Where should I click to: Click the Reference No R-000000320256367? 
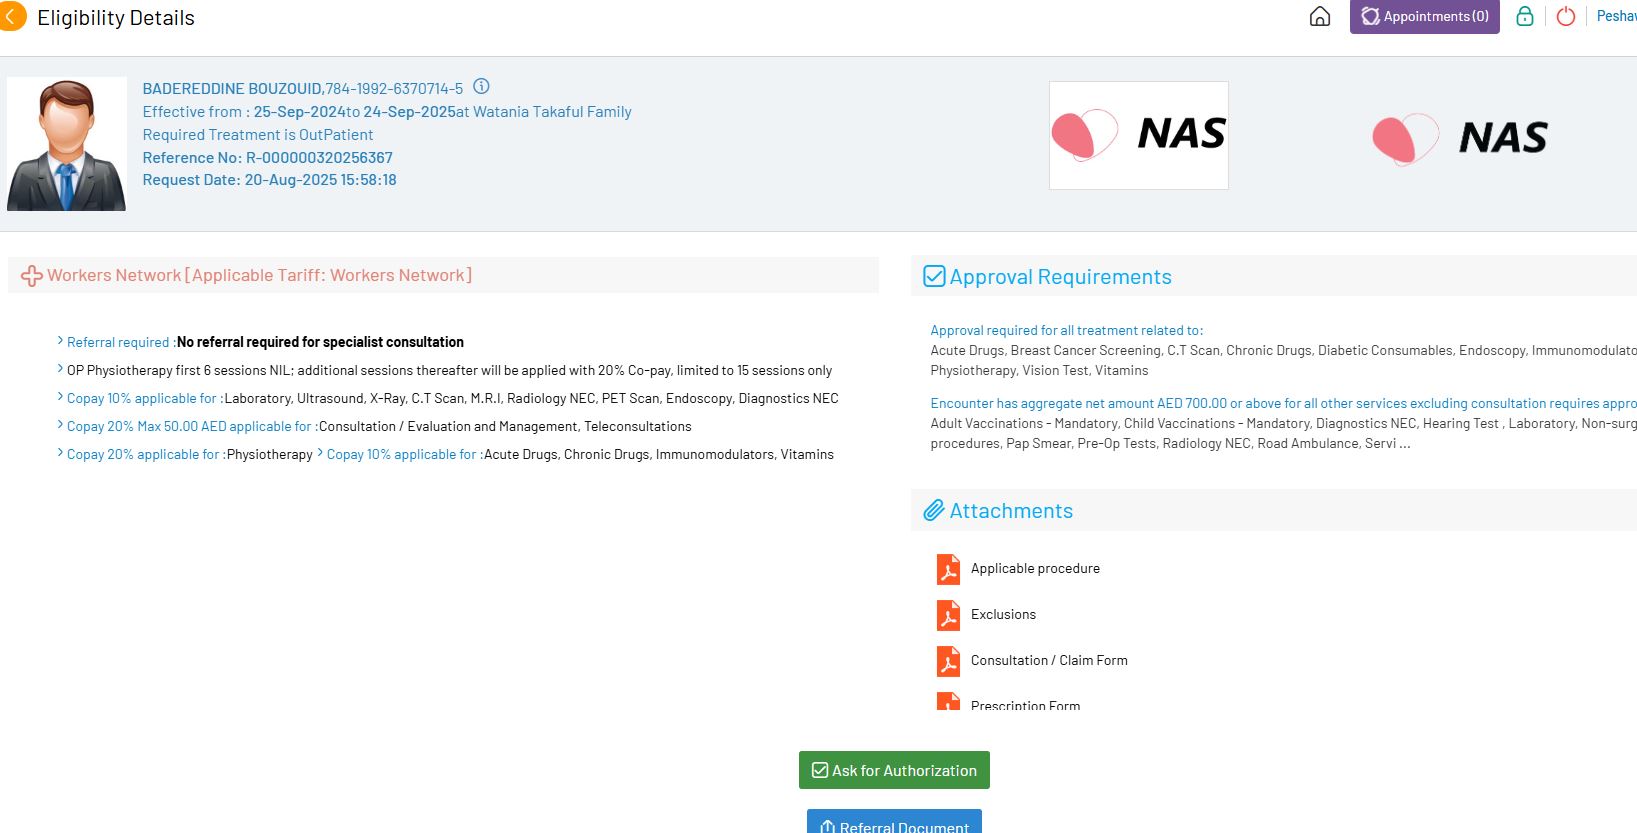point(268,157)
